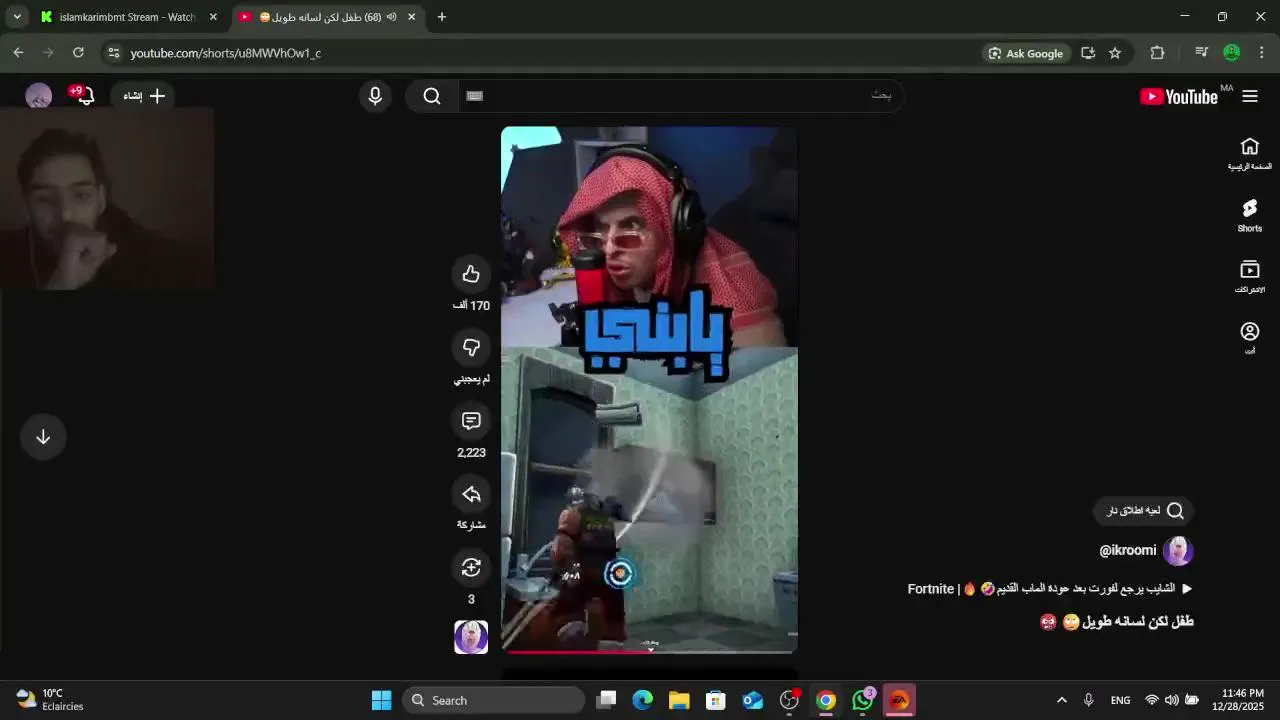1280x720 pixels.
Task: Open Subscriptions in the YouTube sidebar
Action: [x=1250, y=277]
